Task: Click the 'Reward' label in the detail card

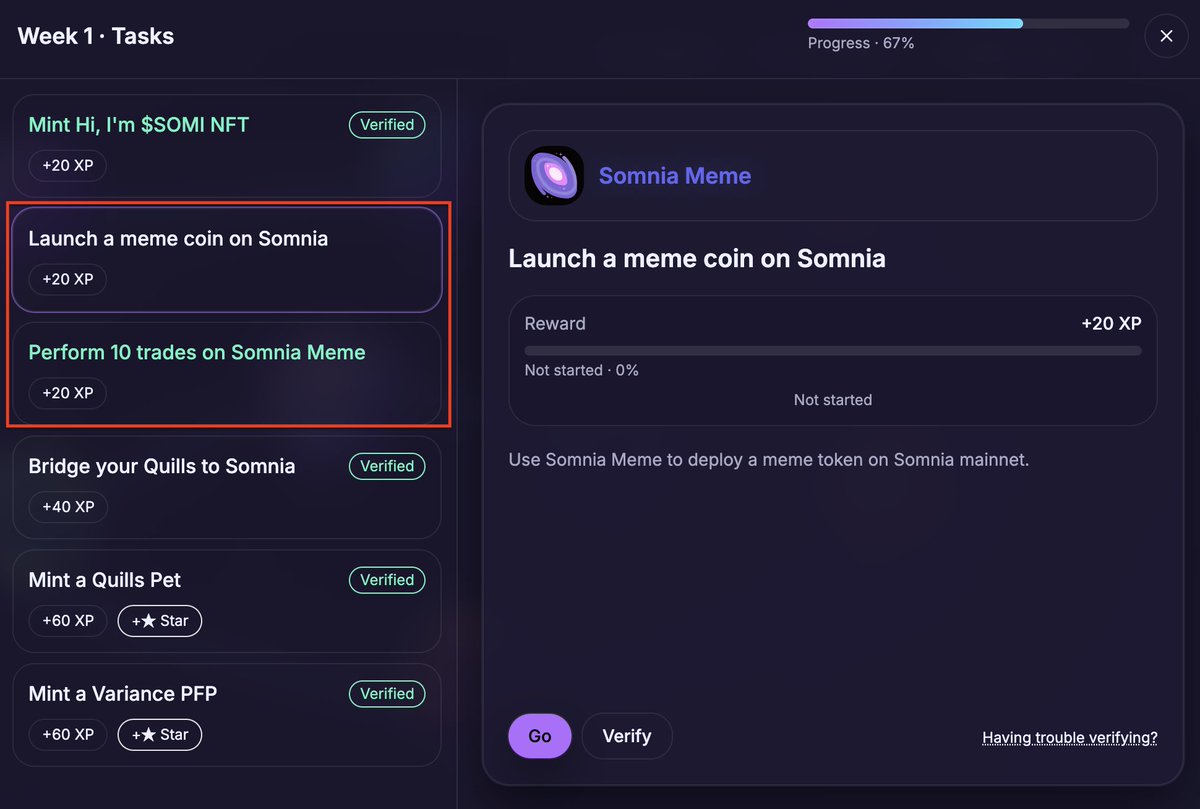Action: tap(555, 324)
